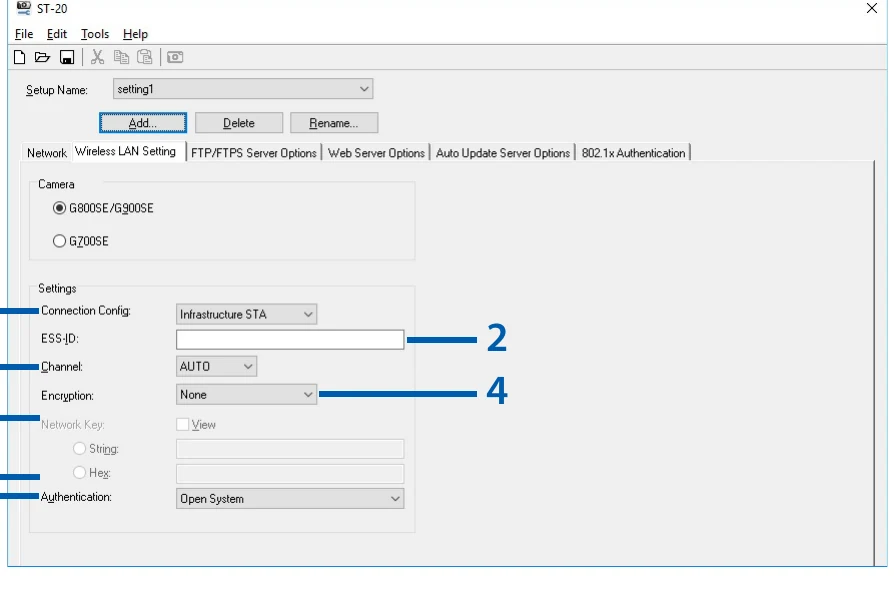
Task: Tick the View network key checkbox
Action: [x=182, y=424]
